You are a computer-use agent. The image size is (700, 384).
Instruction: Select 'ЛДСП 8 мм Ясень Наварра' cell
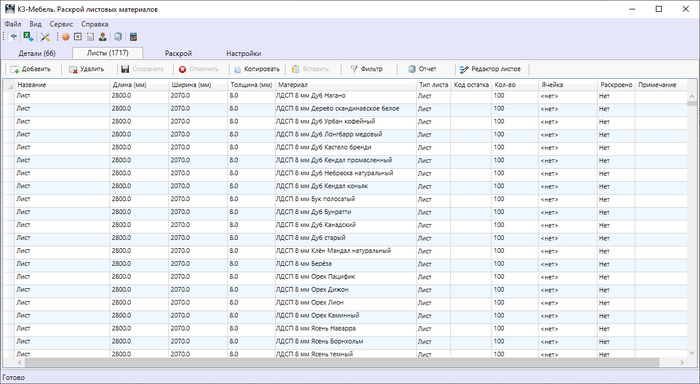point(346,329)
